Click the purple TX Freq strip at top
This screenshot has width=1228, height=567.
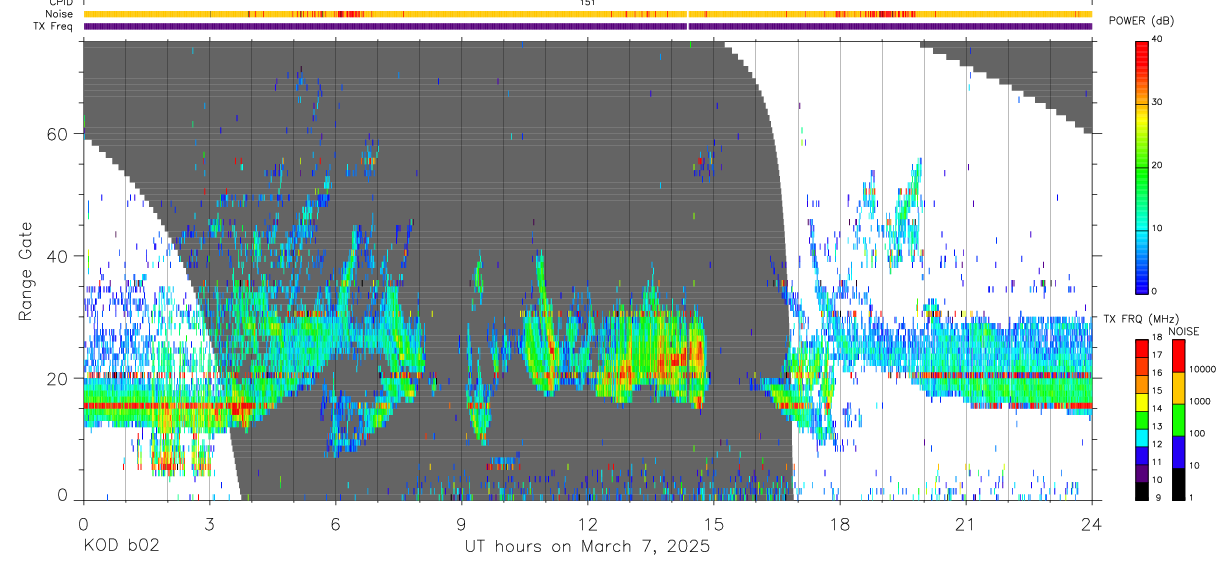pyautogui.click(x=587, y=26)
